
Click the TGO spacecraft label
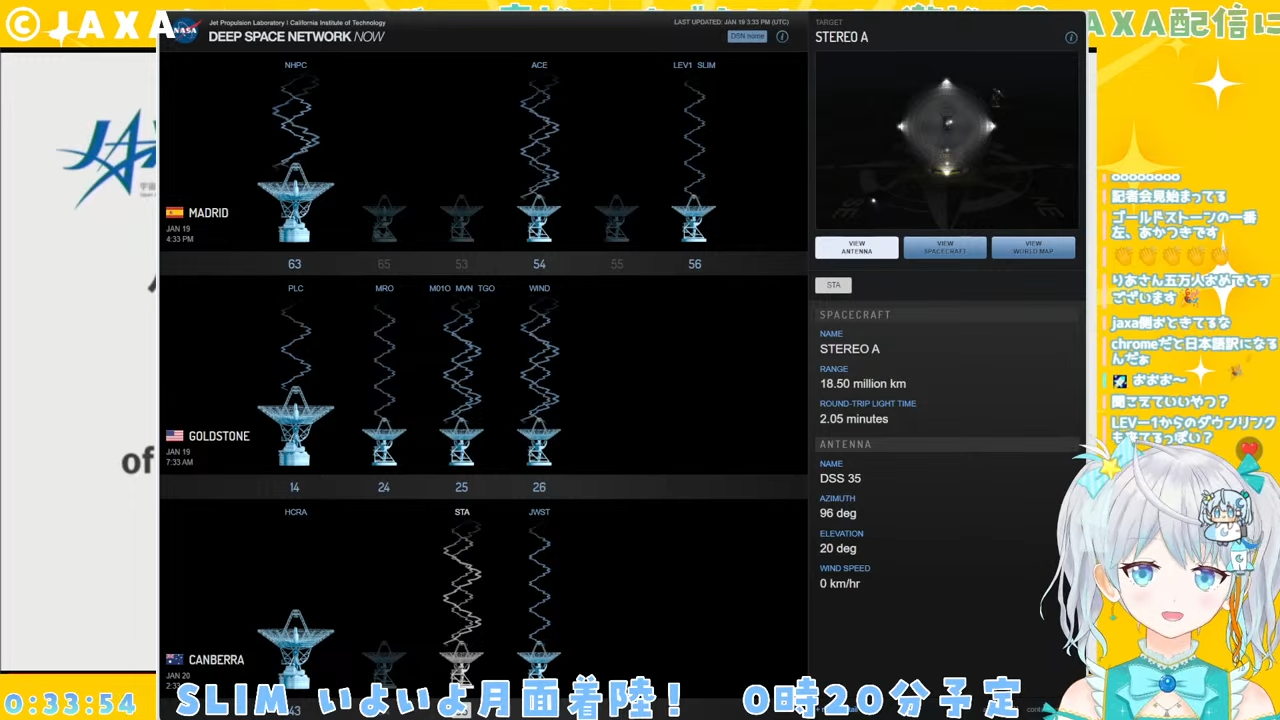pos(486,288)
